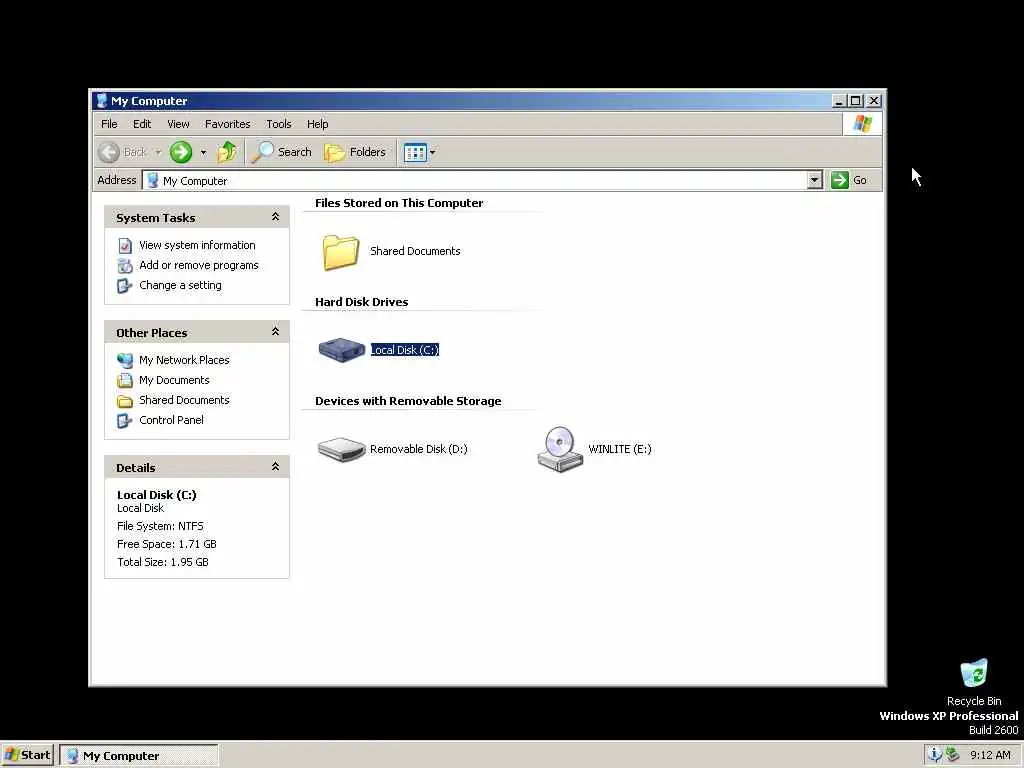Image resolution: width=1024 pixels, height=768 pixels.
Task: Open the View menu
Action: point(178,124)
